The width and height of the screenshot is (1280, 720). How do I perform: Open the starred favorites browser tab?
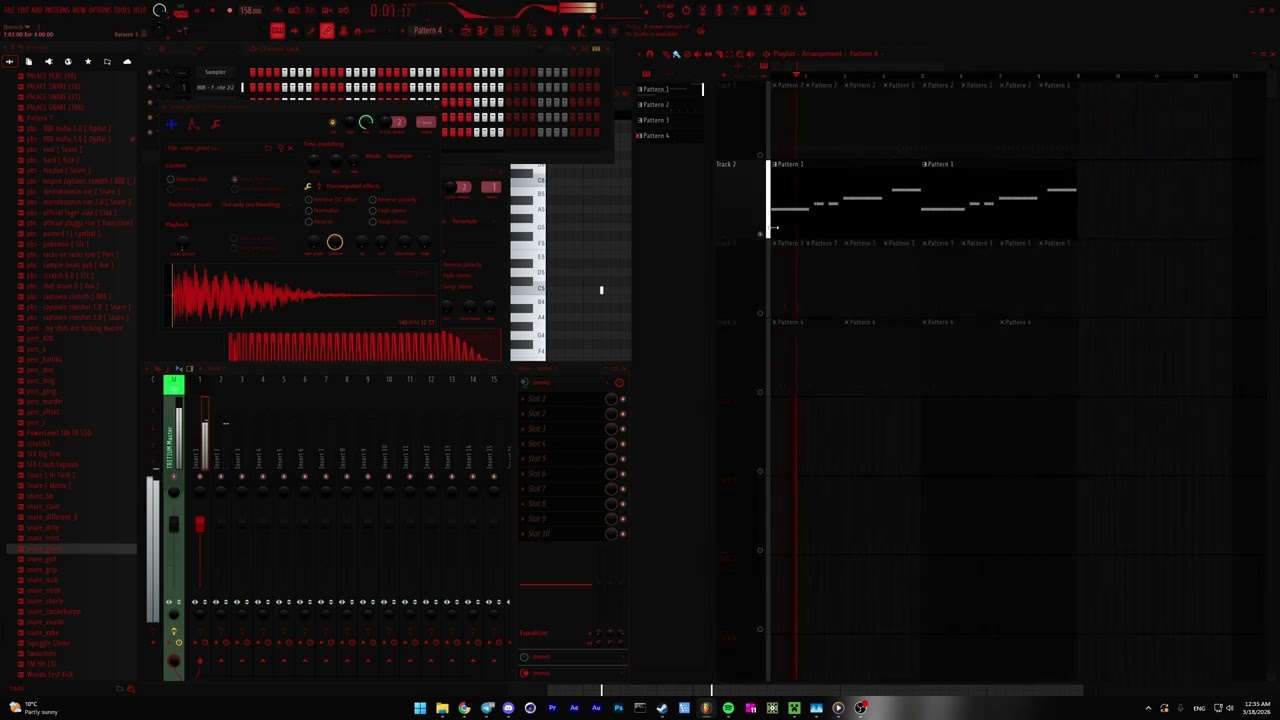(x=87, y=62)
